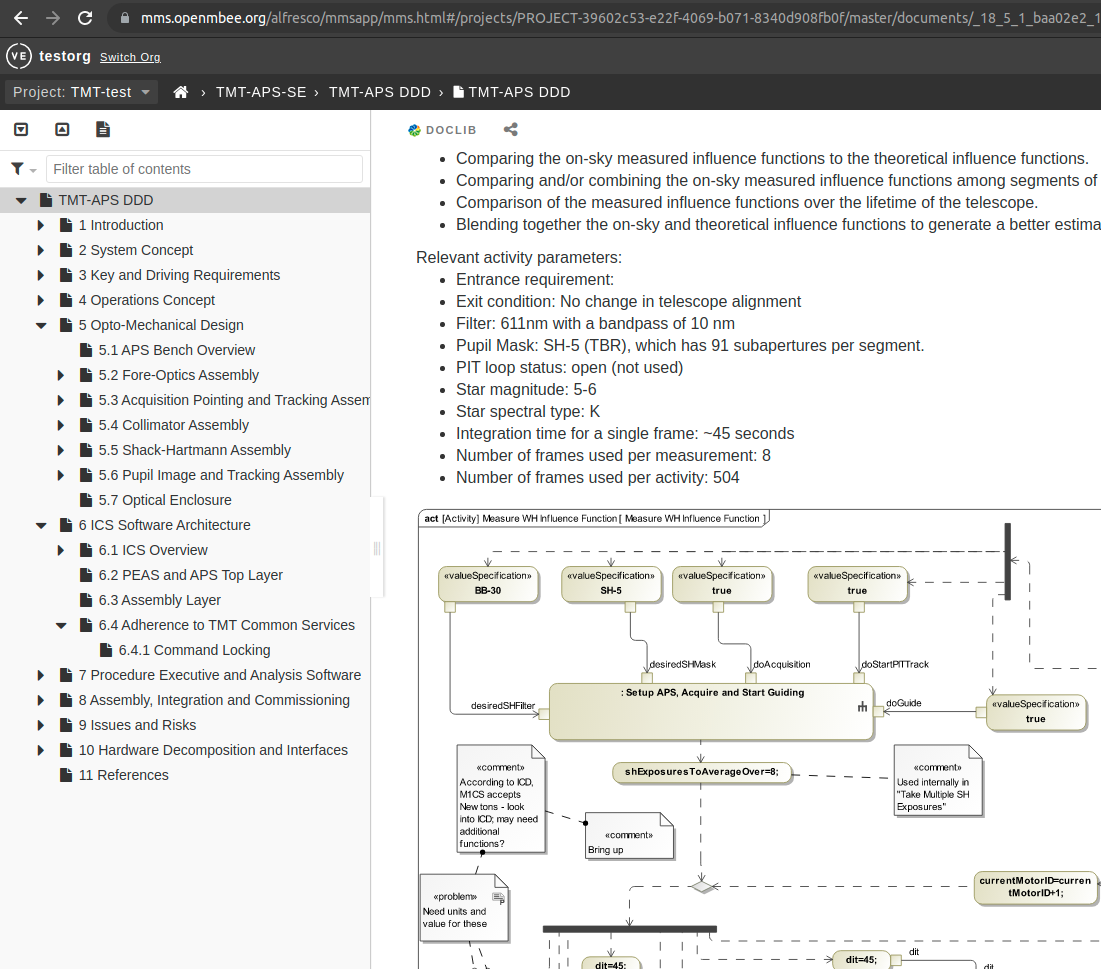Click the Switch Org link
The image size is (1101, 969).
(x=130, y=57)
